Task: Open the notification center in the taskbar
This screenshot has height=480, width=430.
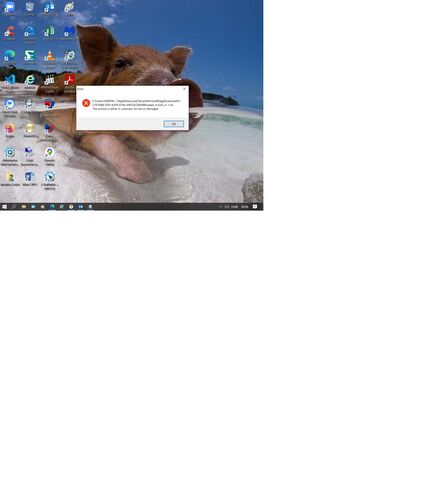Action: [x=255, y=207]
